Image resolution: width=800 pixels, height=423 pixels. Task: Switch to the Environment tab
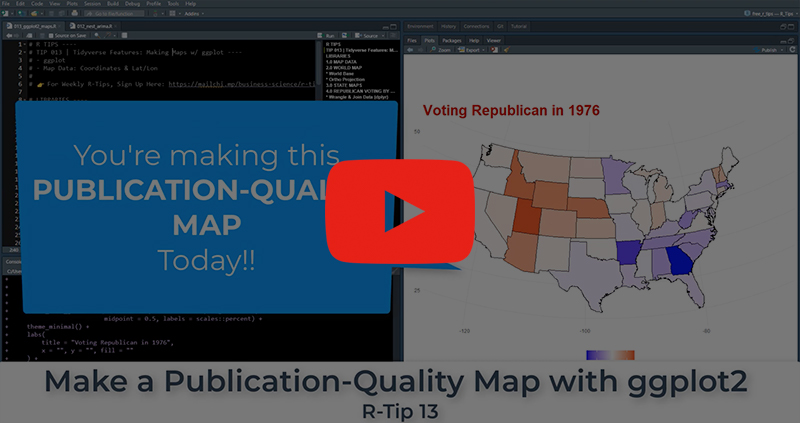point(420,27)
